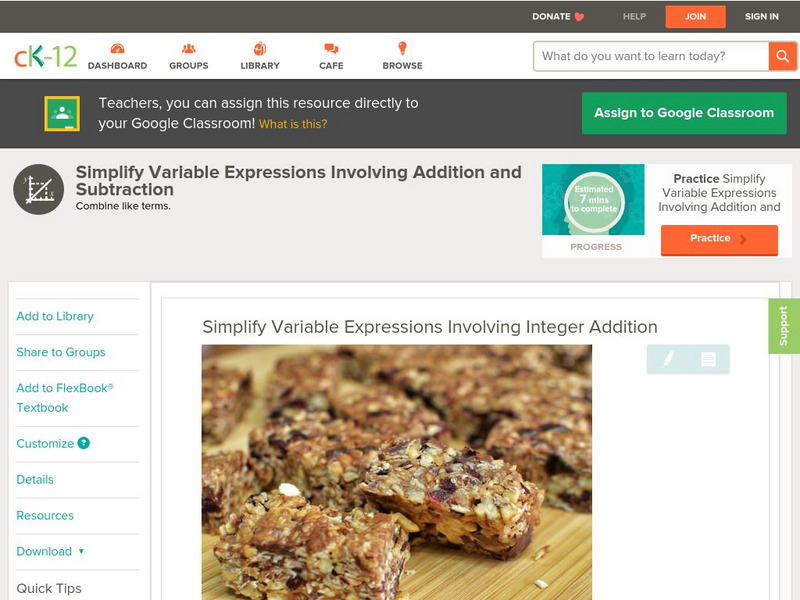
Task: Start the orange Practice button
Action: 719,239
